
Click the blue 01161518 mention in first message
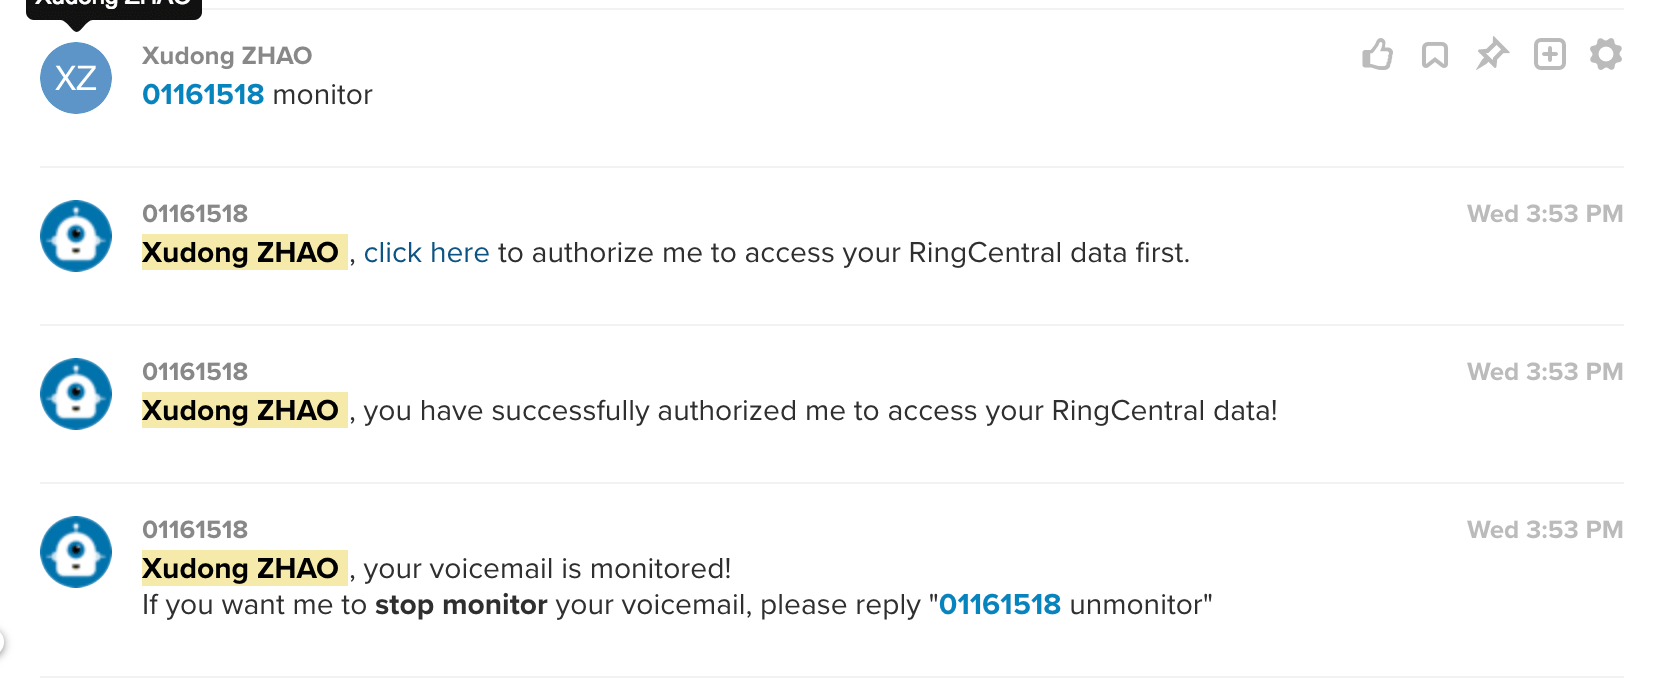pyautogui.click(x=203, y=95)
